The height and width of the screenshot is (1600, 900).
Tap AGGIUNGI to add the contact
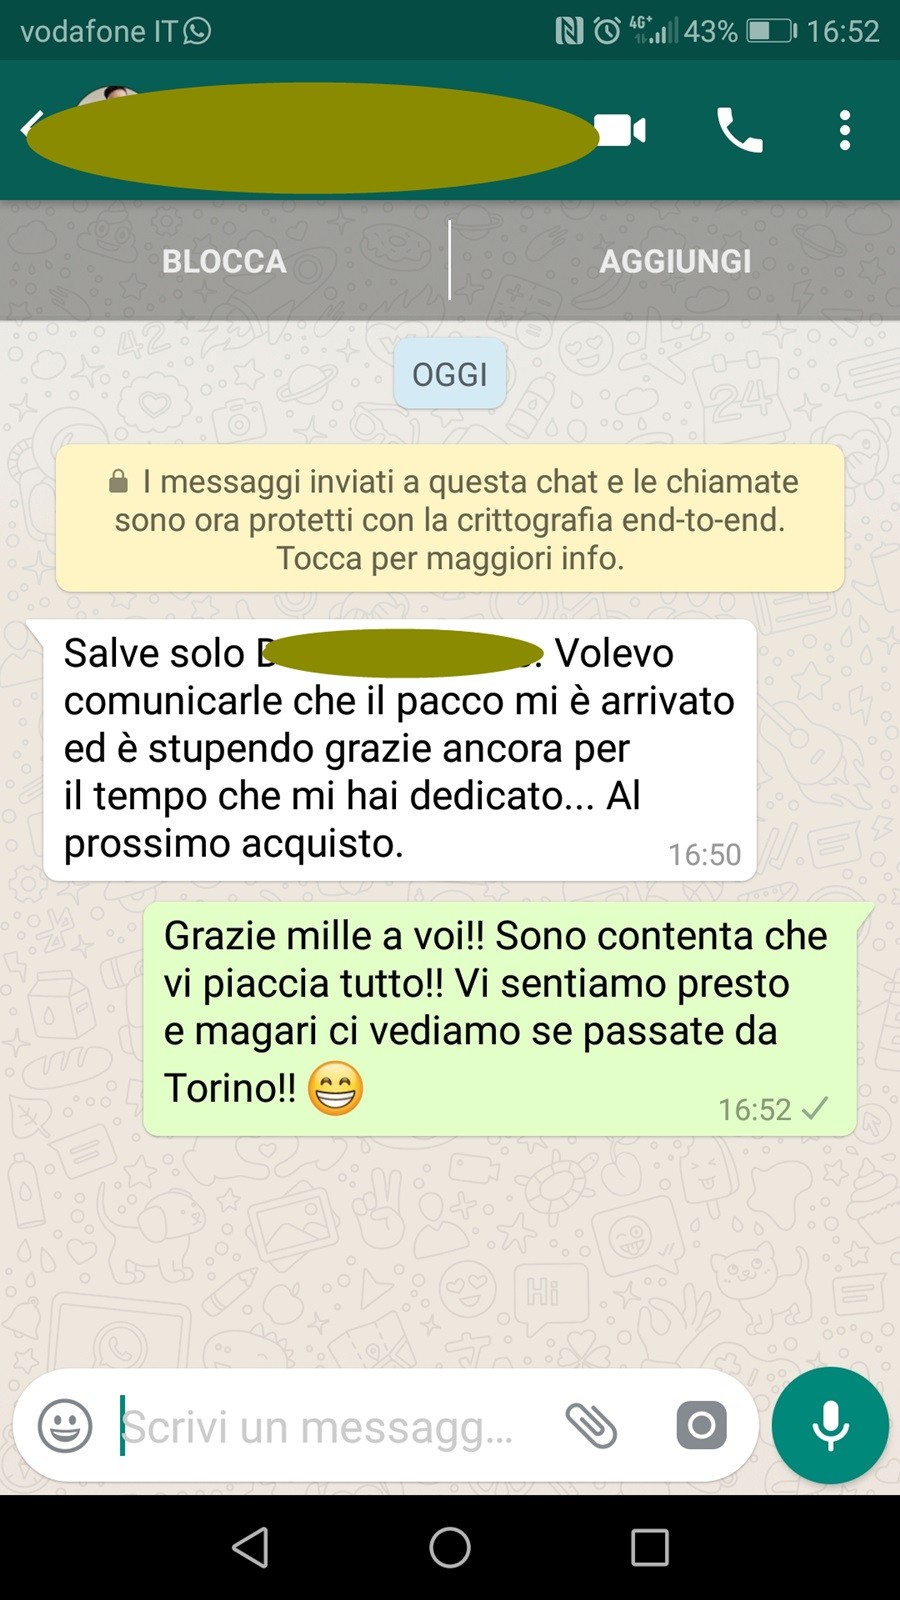[676, 261]
